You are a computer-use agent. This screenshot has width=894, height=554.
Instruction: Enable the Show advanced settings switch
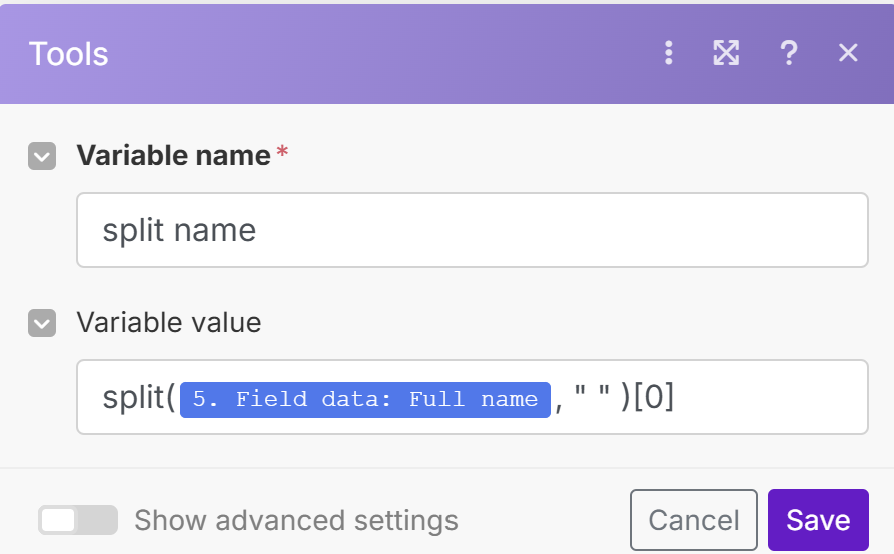point(77,521)
